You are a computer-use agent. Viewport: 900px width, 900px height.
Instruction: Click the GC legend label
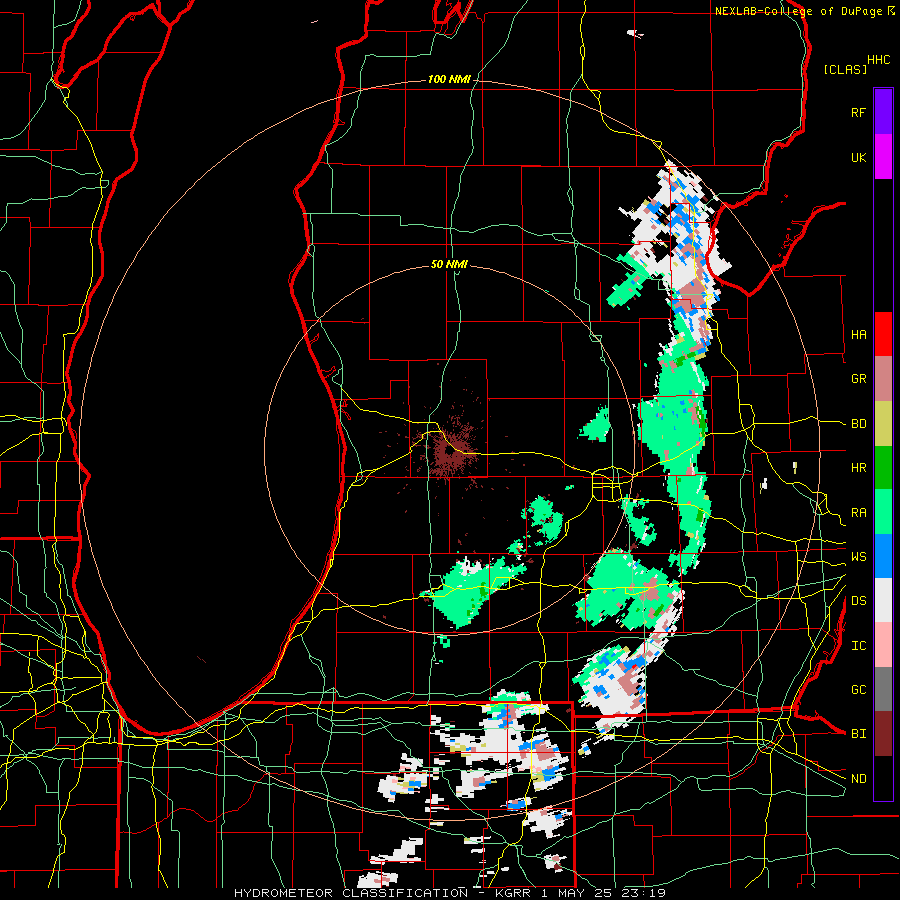coord(858,690)
